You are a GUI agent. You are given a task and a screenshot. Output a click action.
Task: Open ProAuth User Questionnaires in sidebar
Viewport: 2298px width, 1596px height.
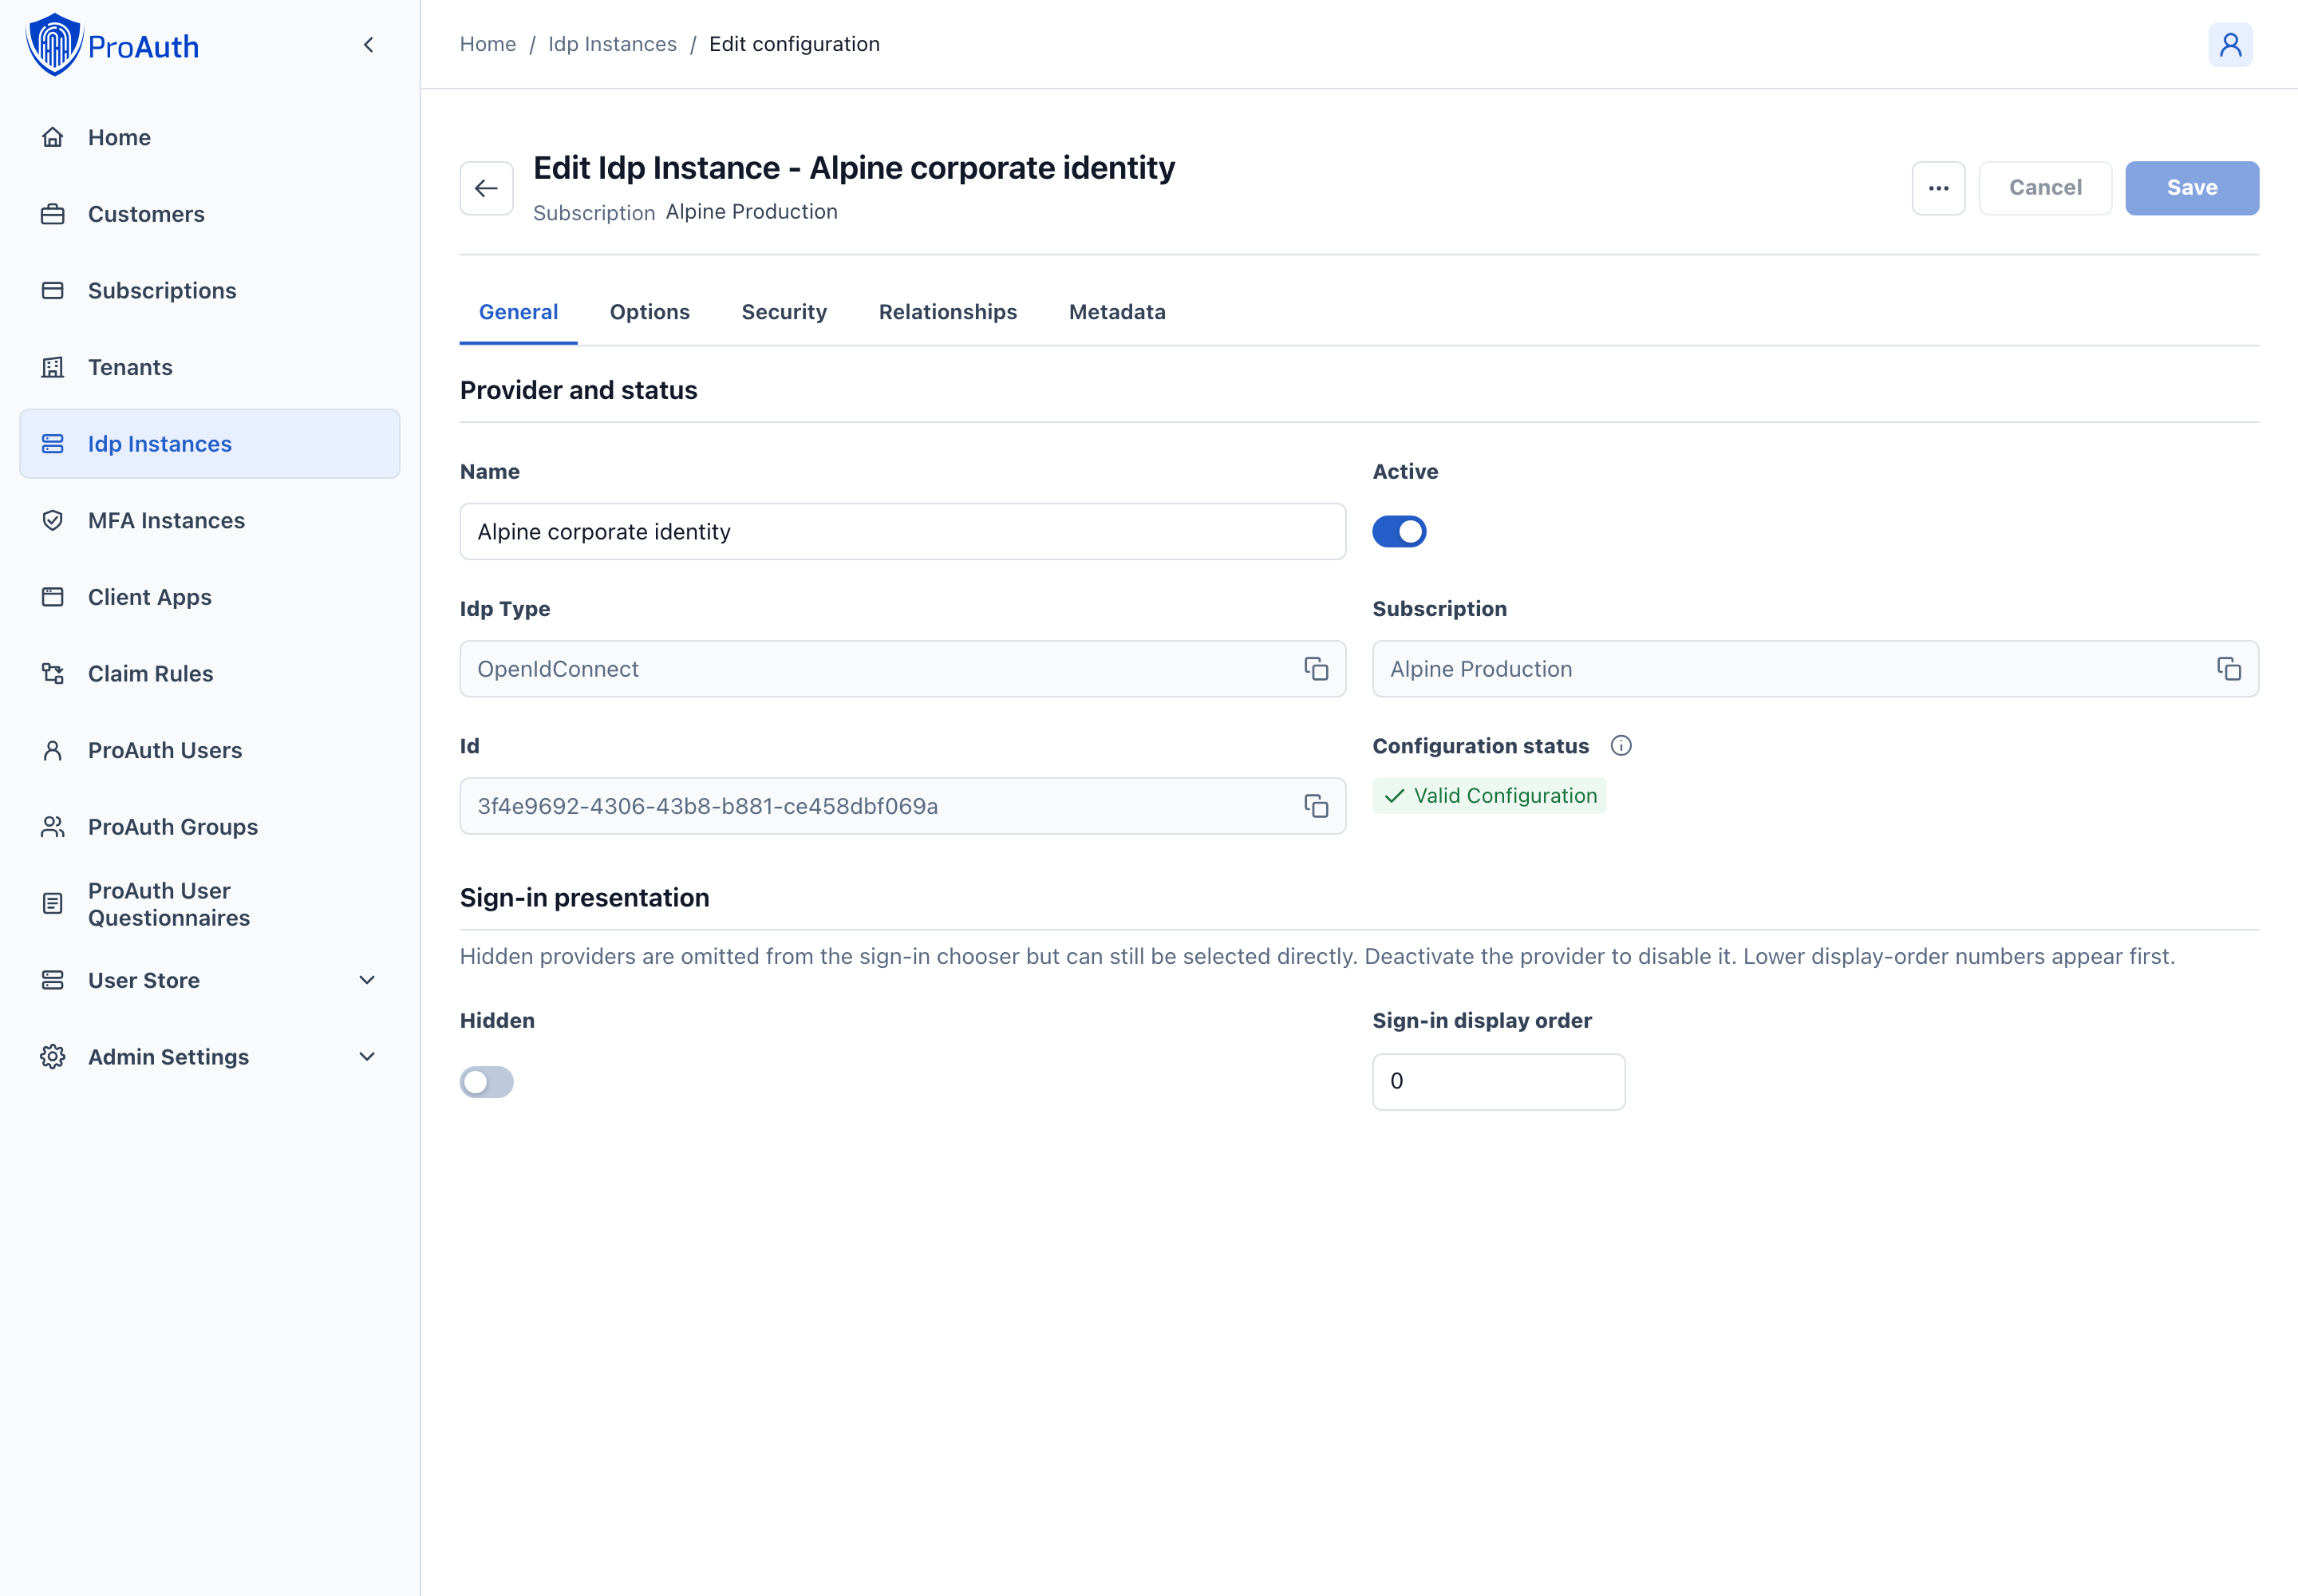pyautogui.click(x=209, y=904)
